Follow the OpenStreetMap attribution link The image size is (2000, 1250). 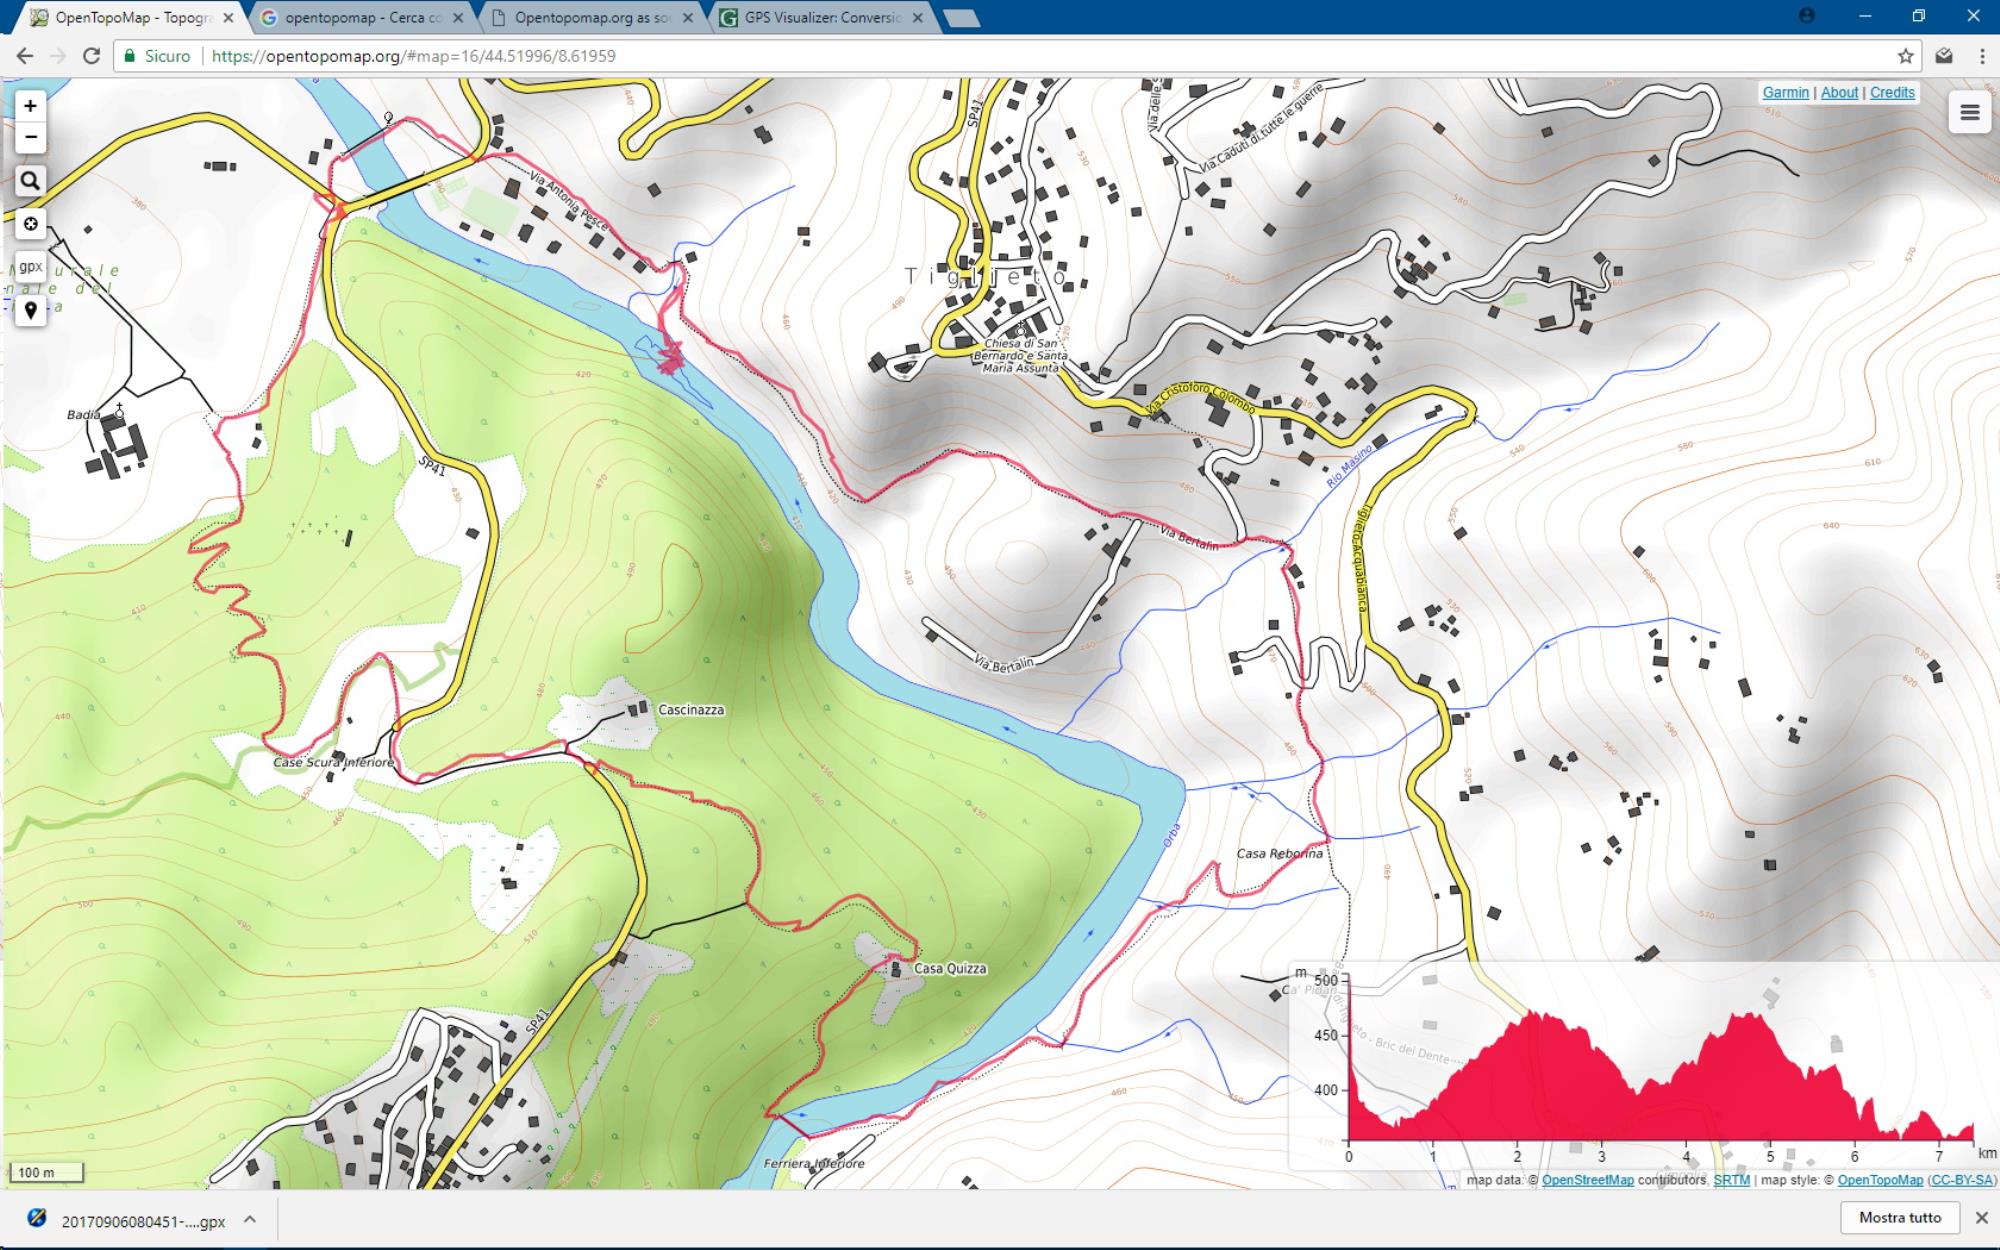click(1587, 1180)
